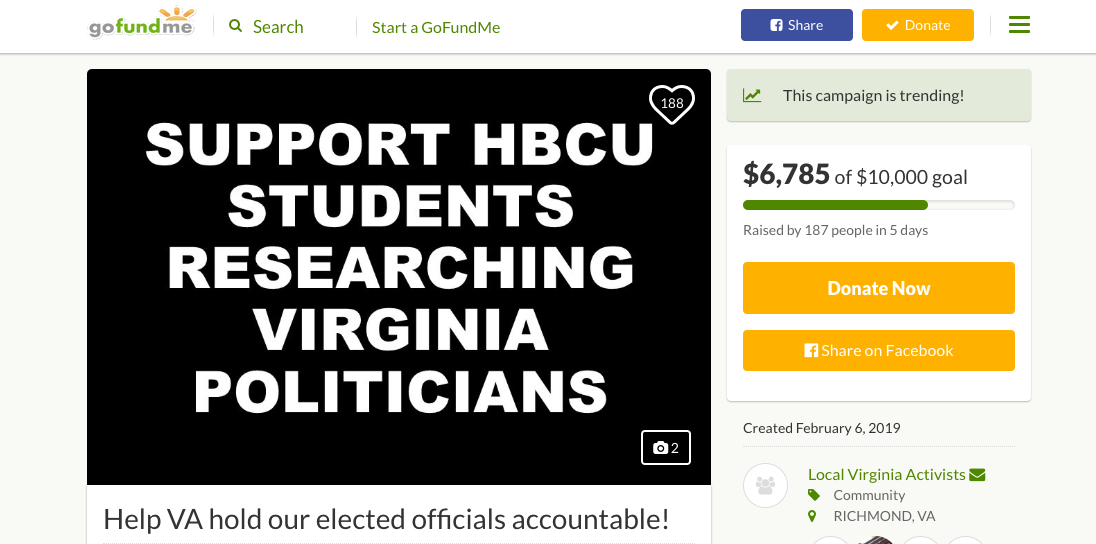Like the campaign with the heart icon
This screenshot has height=544, width=1096.
tap(672, 103)
